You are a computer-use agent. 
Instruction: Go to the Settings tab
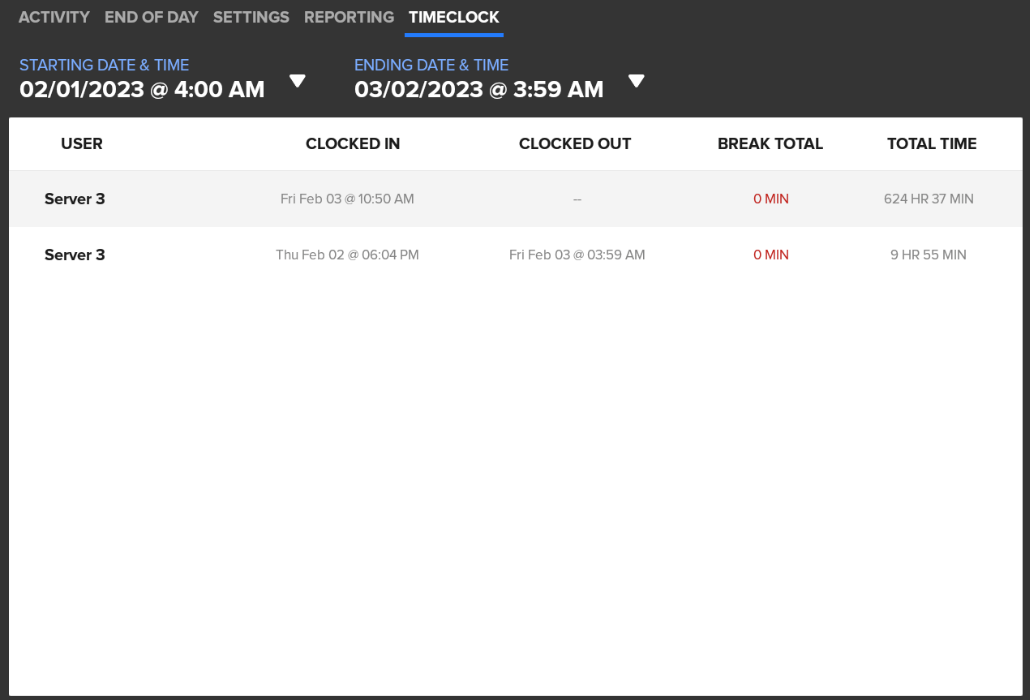pyautogui.click(x=251, y=17)
